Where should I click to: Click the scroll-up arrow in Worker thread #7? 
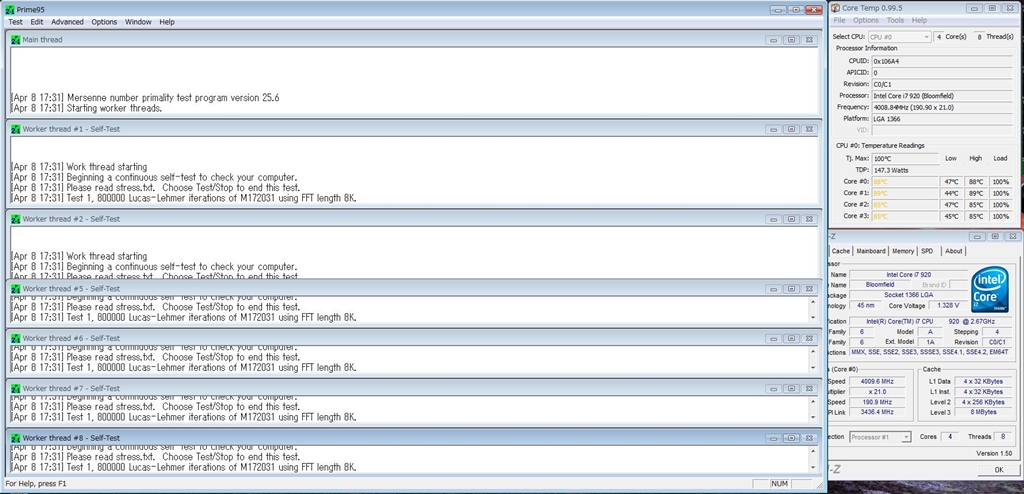click(813, 401)
